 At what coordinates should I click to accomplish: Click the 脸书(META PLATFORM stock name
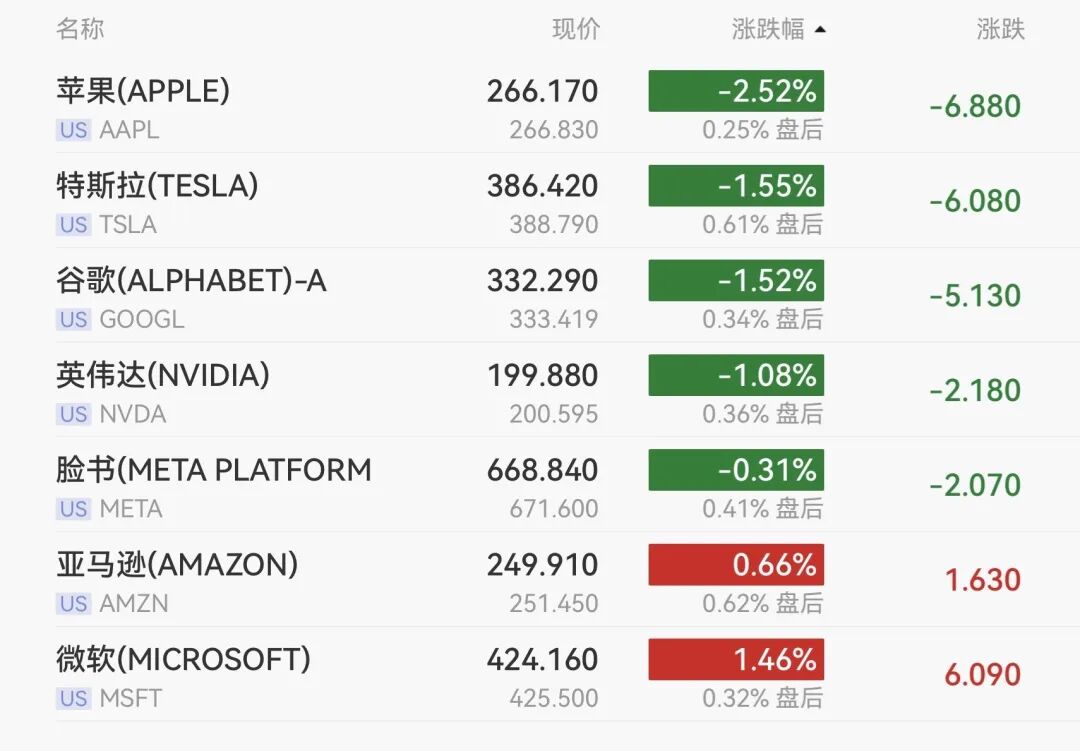[213, 470]
